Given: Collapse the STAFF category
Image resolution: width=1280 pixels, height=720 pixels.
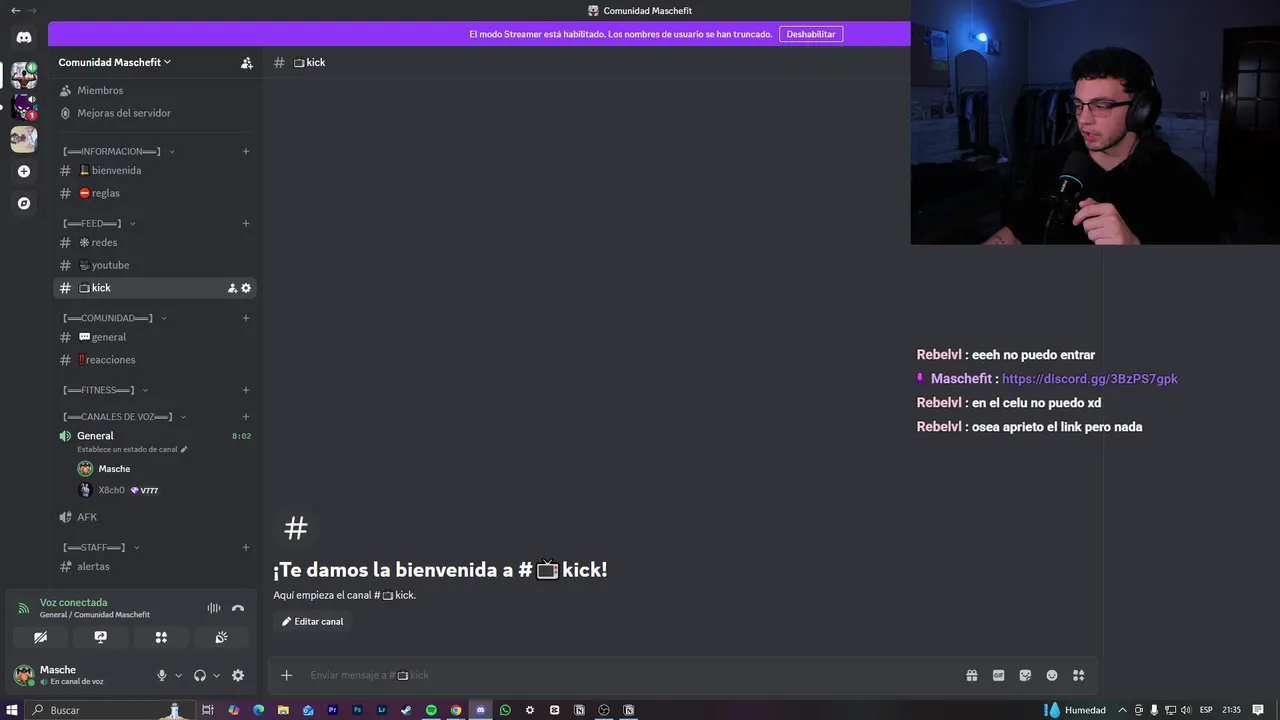Looking at the screenshot, I should [x=101, y=547].
